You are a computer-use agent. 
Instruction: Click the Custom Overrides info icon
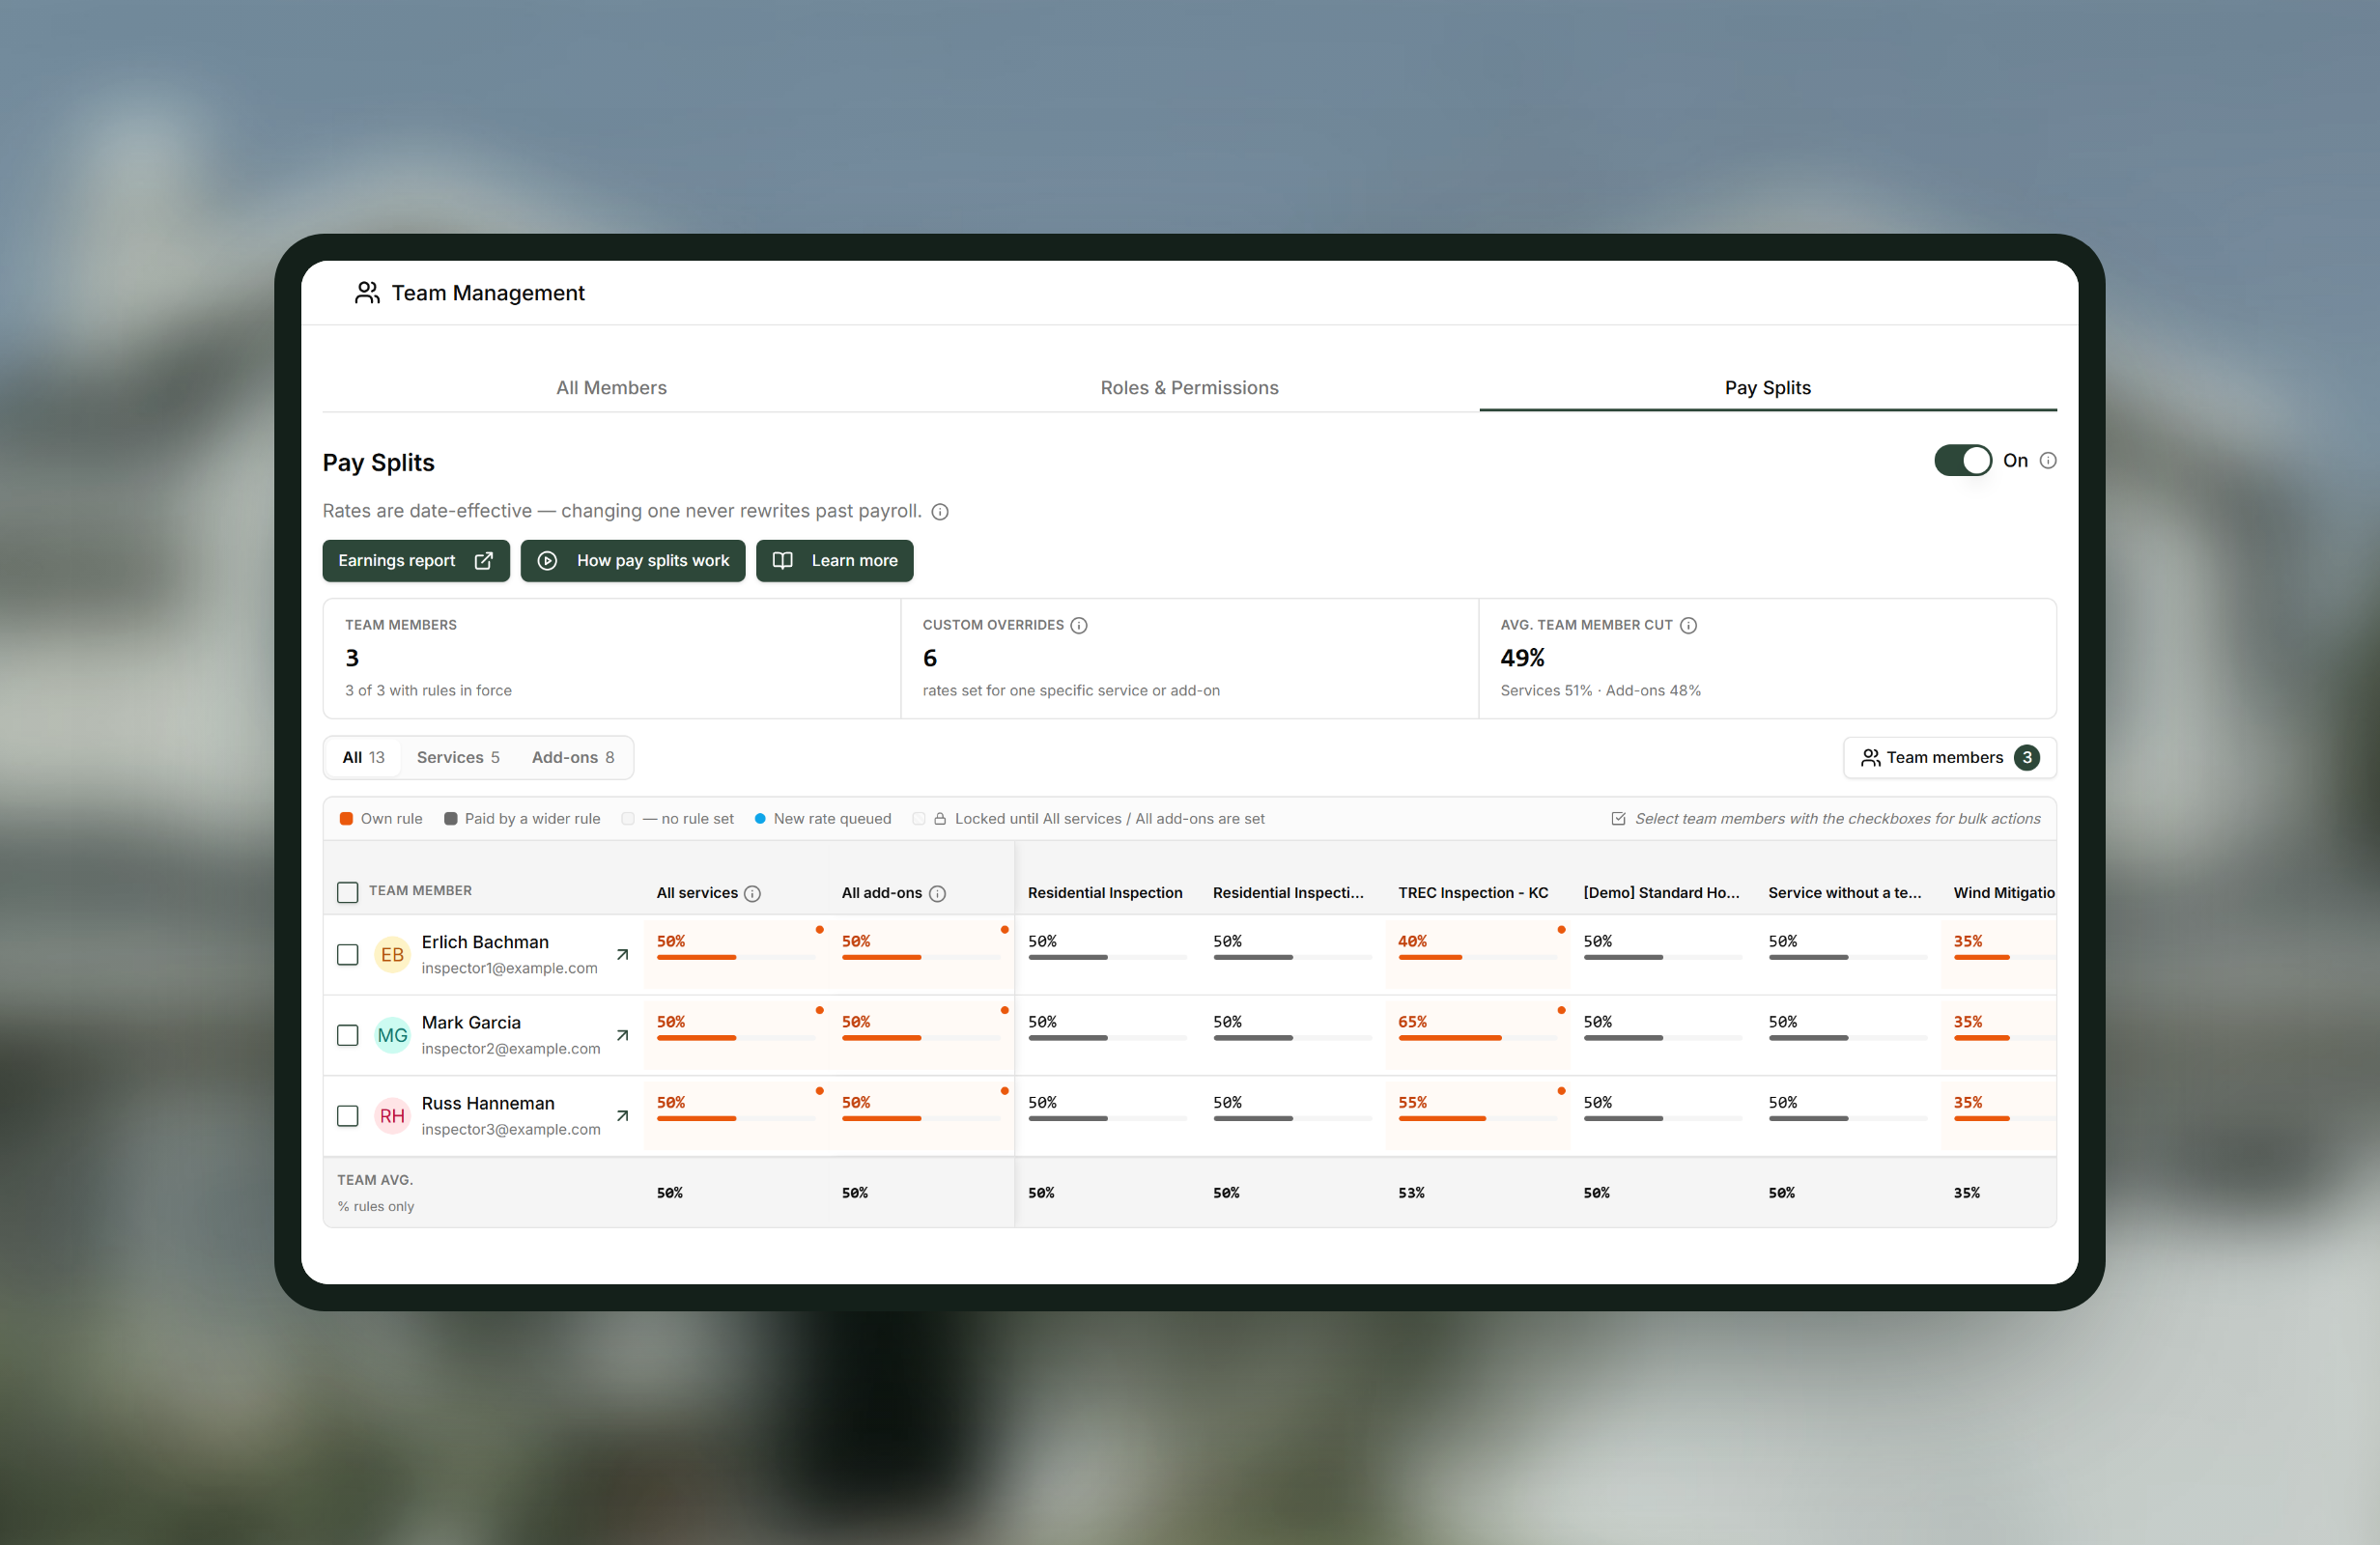[x=1079, y=625]
